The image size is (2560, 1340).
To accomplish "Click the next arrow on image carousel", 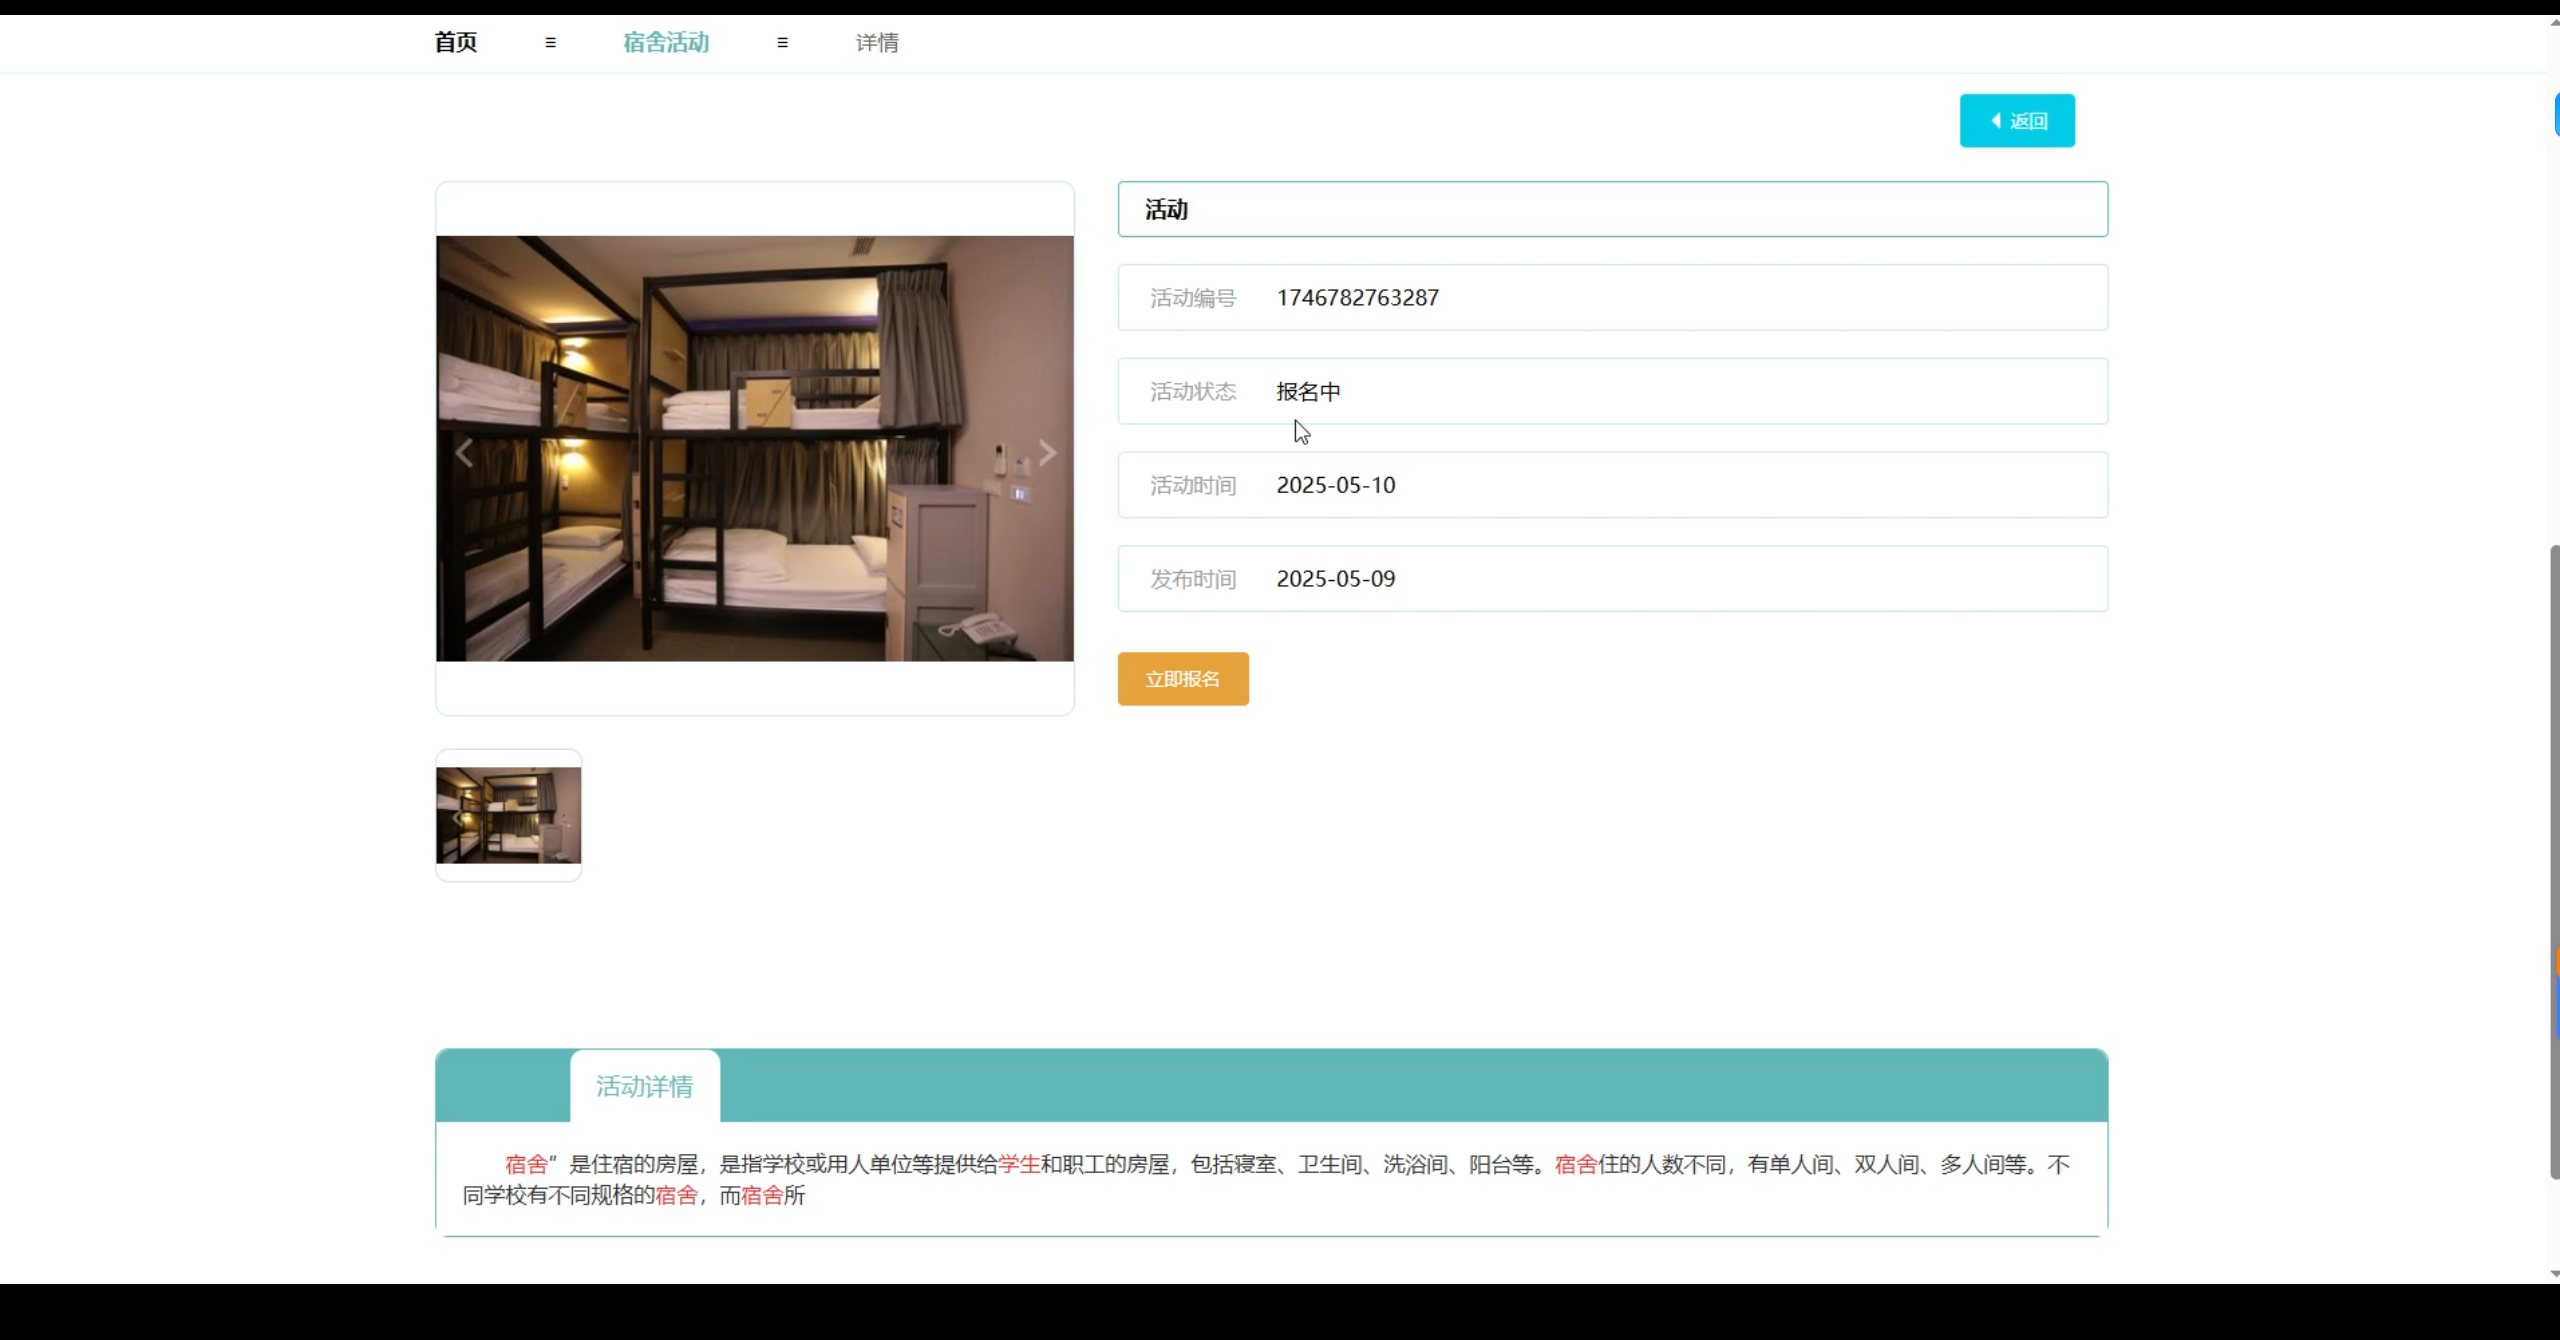I will (1046, 452).
